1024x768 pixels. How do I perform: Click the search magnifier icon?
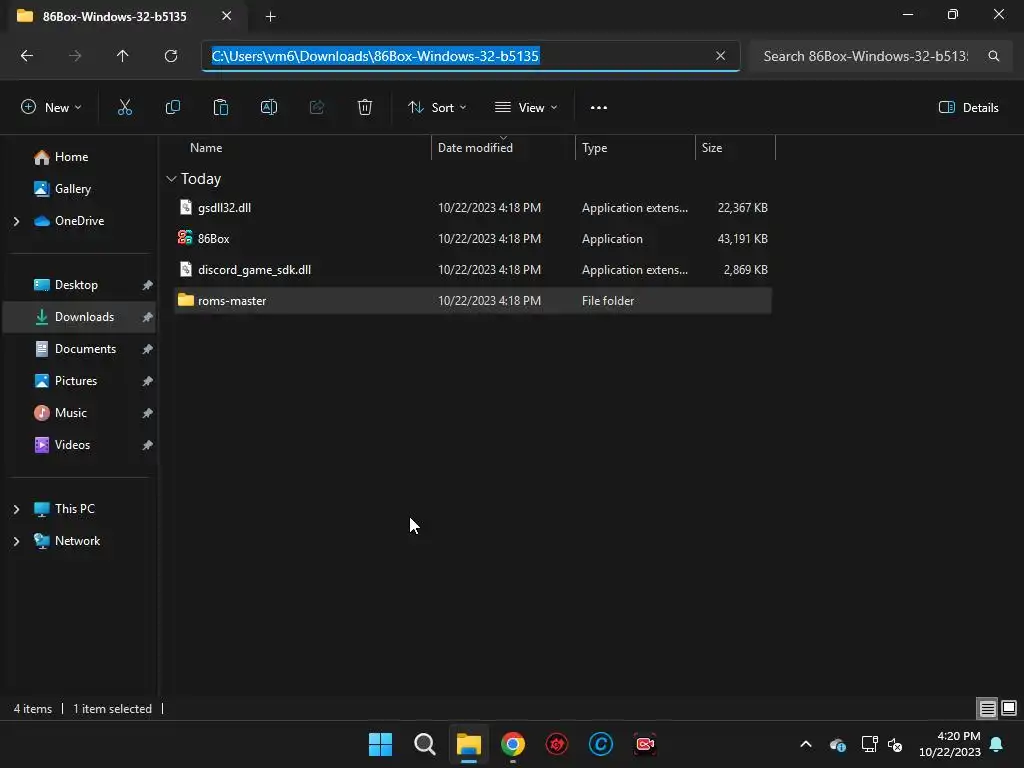[993, 56]
